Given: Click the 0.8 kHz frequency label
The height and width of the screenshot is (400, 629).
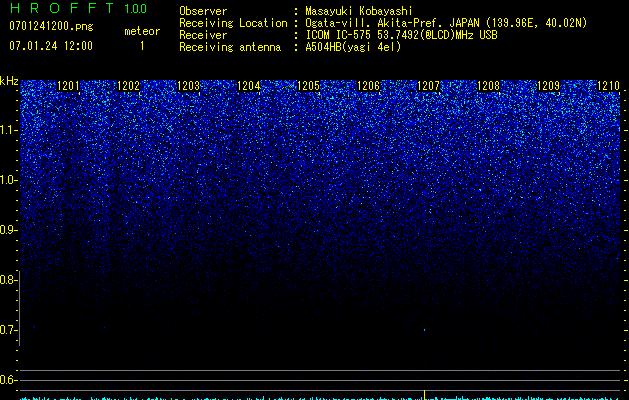Looking at the screenshot, I should coord(7,280).
